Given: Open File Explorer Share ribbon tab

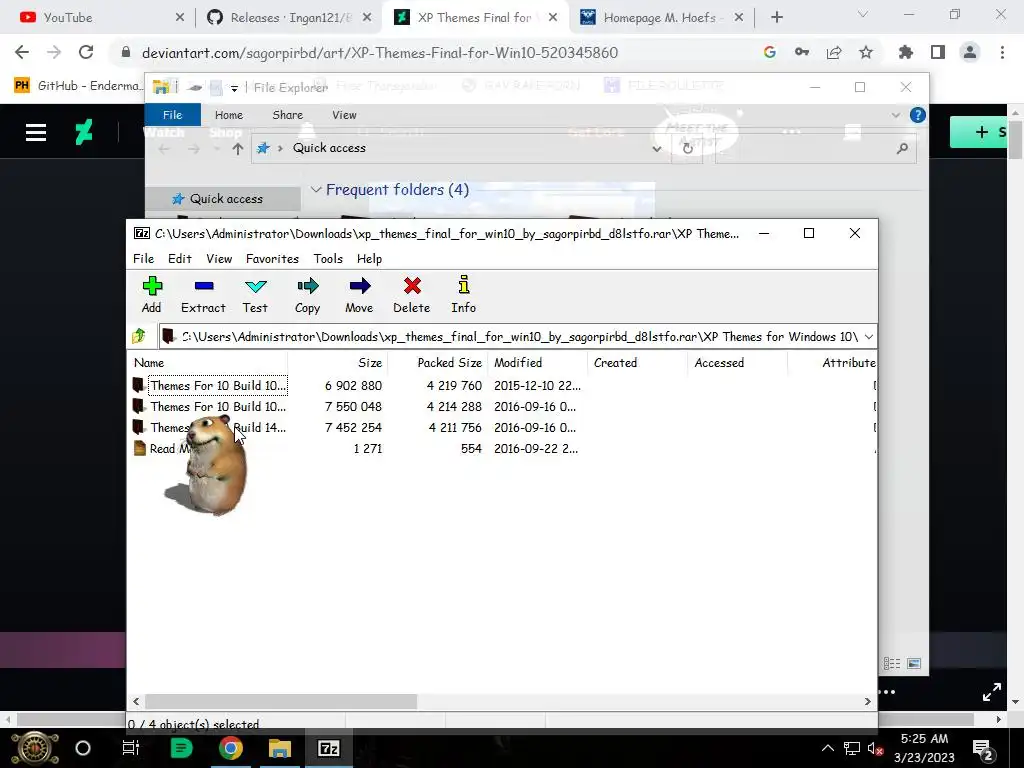Looking at the screenshot, I should (x=287, y=115).
